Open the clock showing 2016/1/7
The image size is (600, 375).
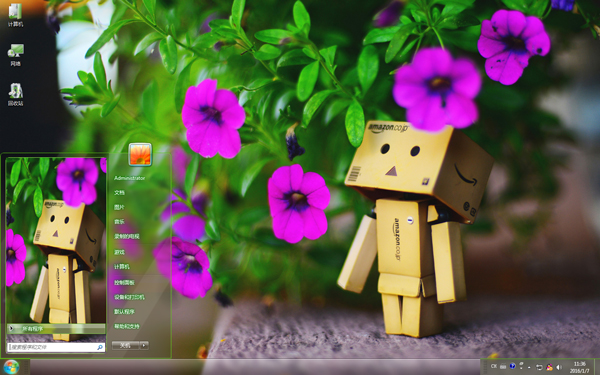pos(580,367)
